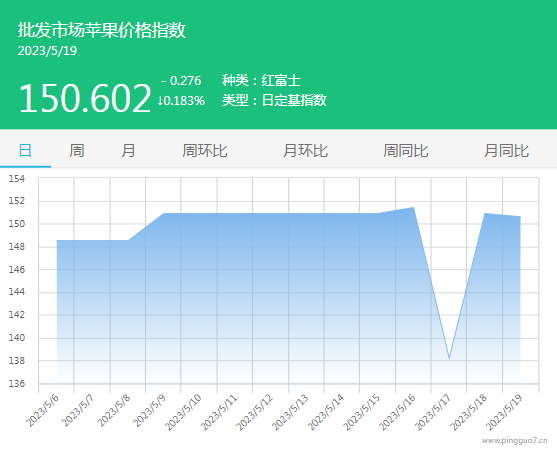Viewport: 557px width, 450px height.
Task: Click the 2023/5/9 data point on chart
Action: pyautogui.click(x=163, y=213)
